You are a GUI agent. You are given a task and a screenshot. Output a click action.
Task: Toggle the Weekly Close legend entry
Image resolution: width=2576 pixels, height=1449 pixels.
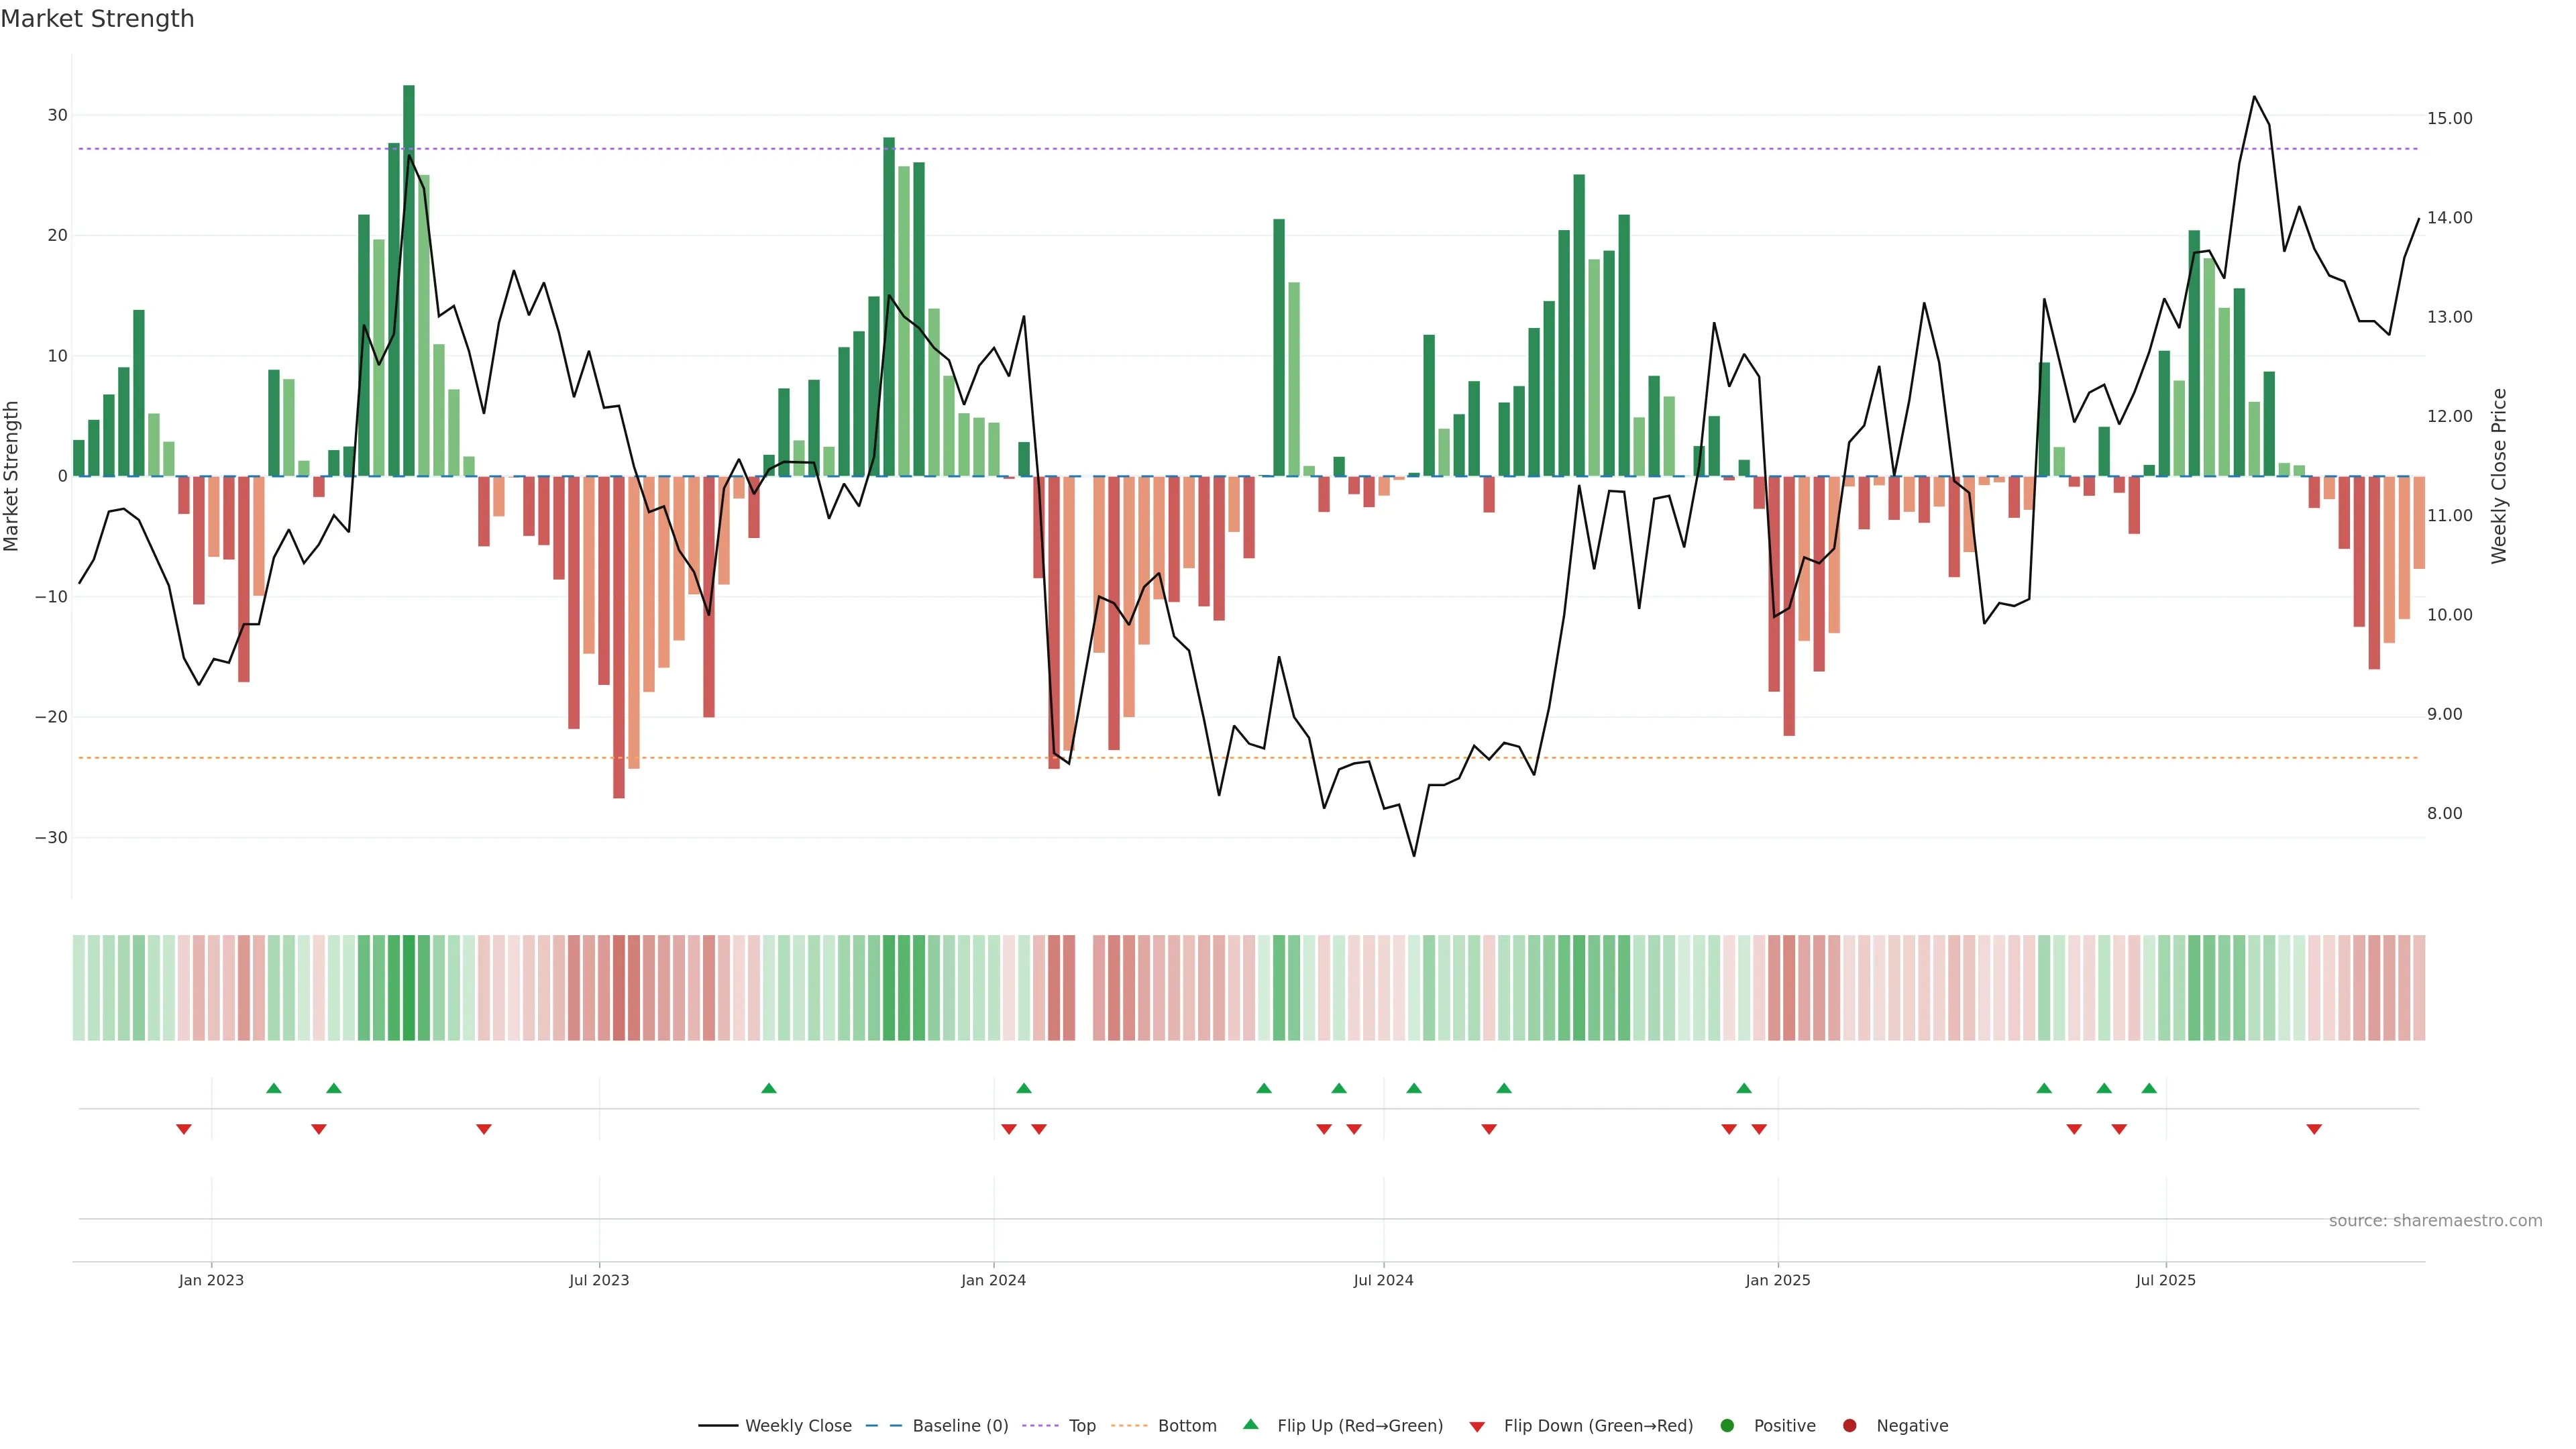(797, 1426)
